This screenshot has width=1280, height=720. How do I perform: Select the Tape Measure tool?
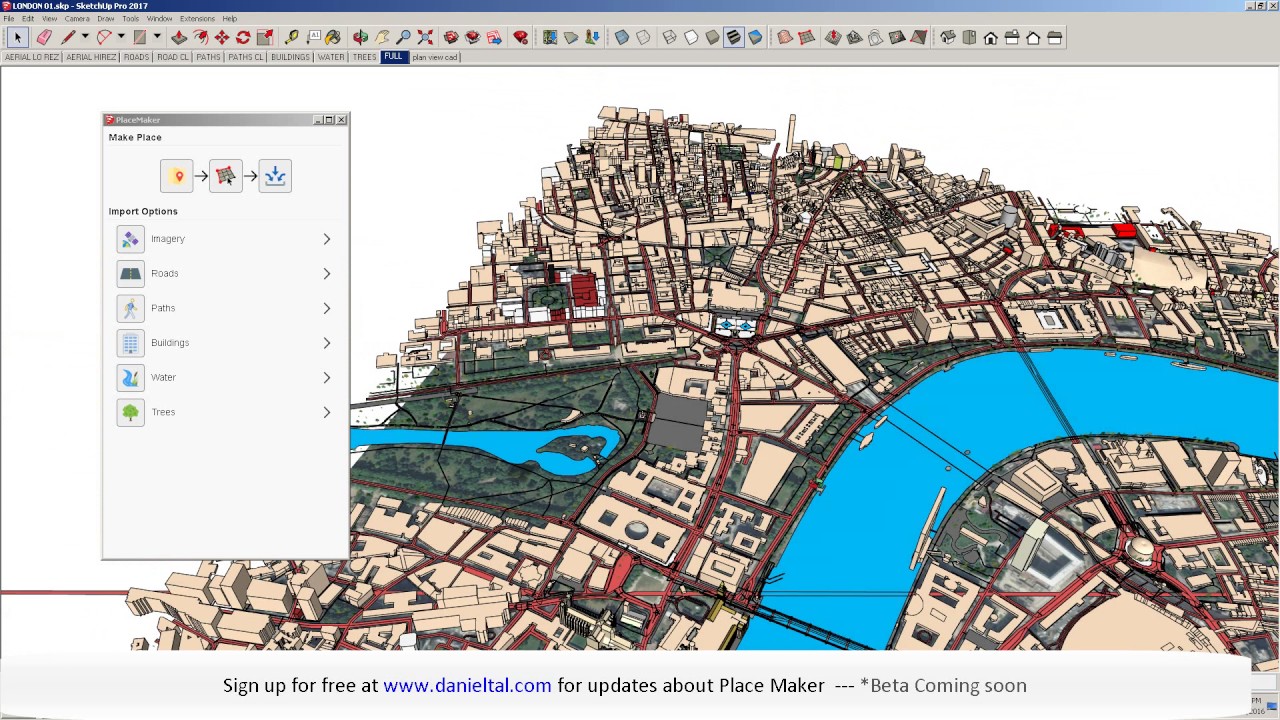tap(291, 37)
